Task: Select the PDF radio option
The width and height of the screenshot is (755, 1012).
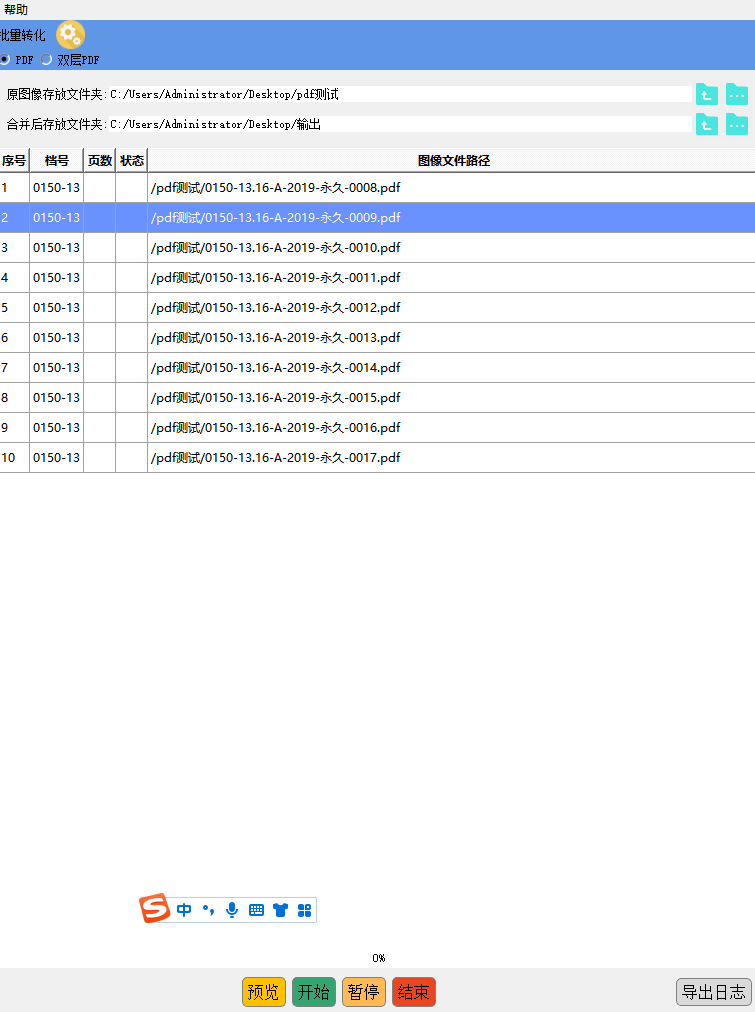Action: 5,60
